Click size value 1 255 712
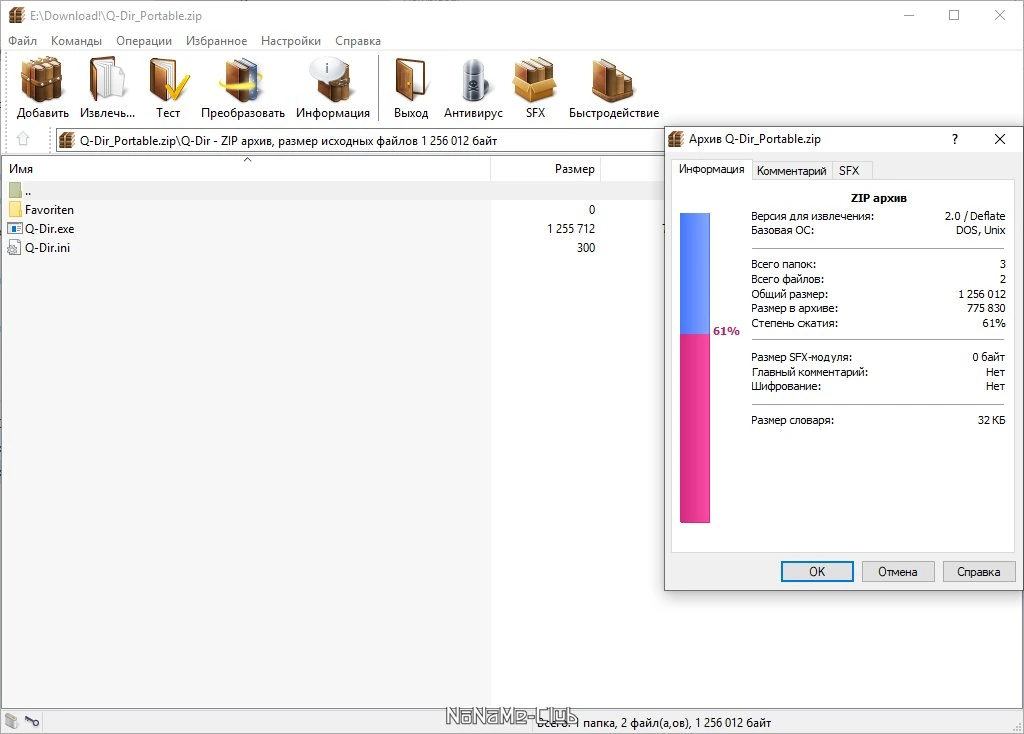Screen dimensions: 1024x734 tap(571, 229)
